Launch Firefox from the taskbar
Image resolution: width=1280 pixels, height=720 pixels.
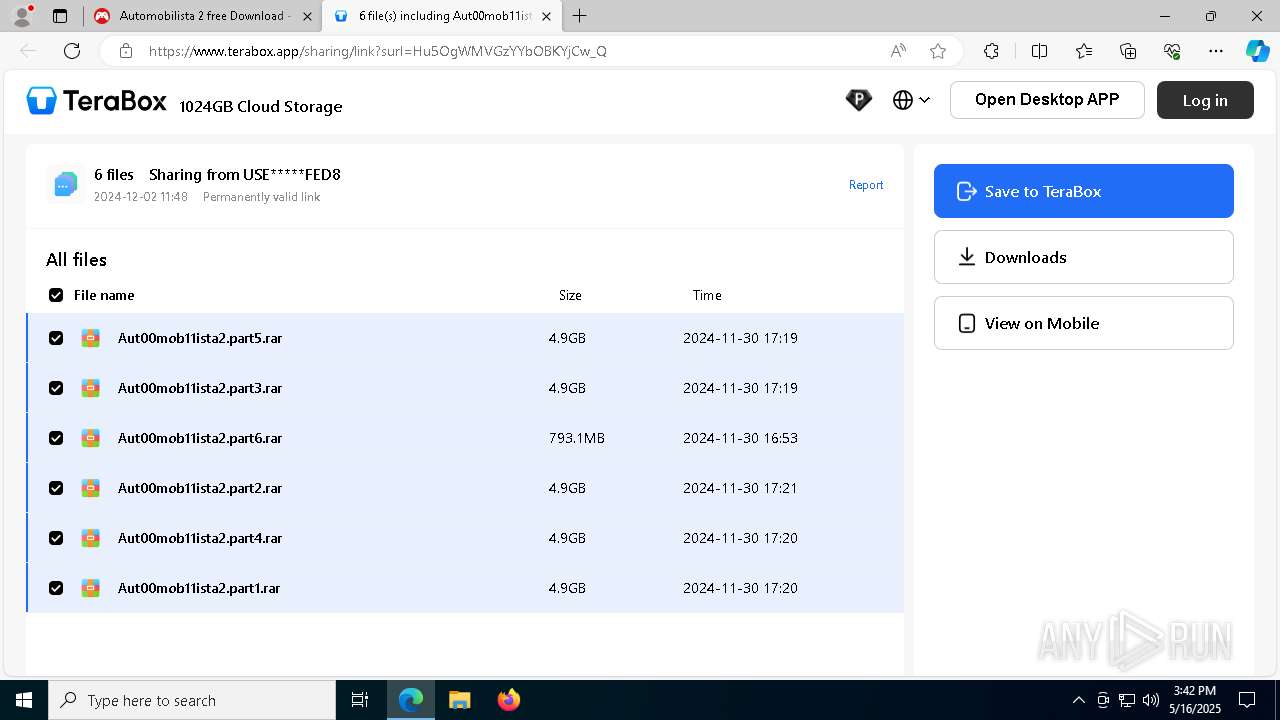(508, 700)
